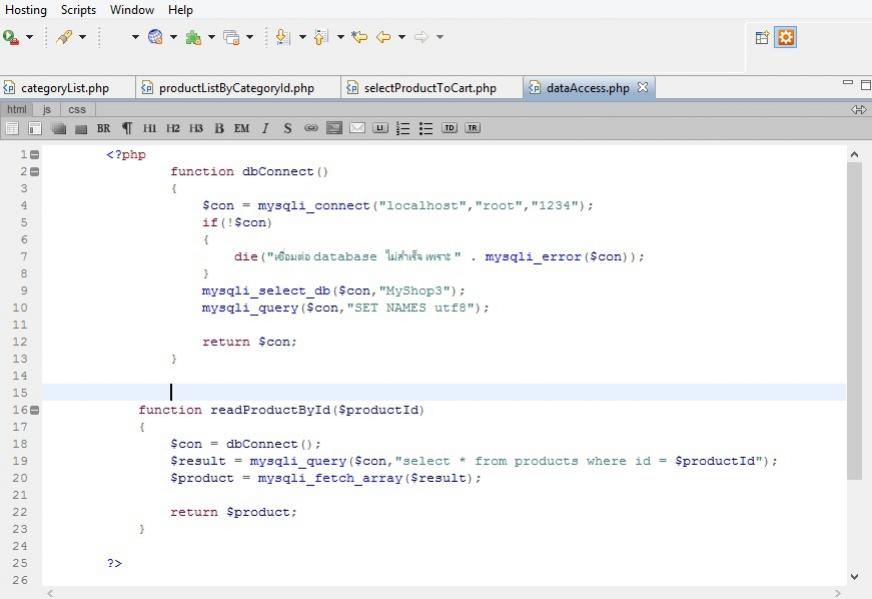
Task: Insert a TR table row tag
Action: (472, 128)
